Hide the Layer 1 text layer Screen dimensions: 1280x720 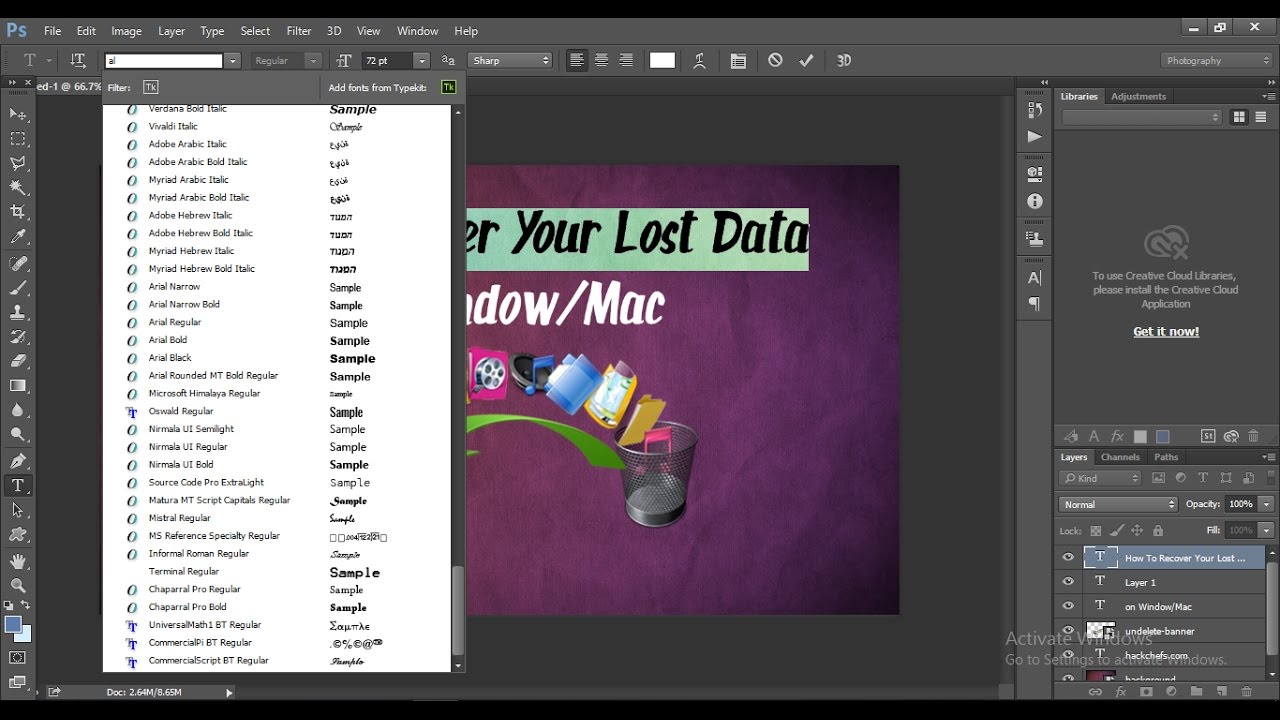click(x=1068, y=582)
